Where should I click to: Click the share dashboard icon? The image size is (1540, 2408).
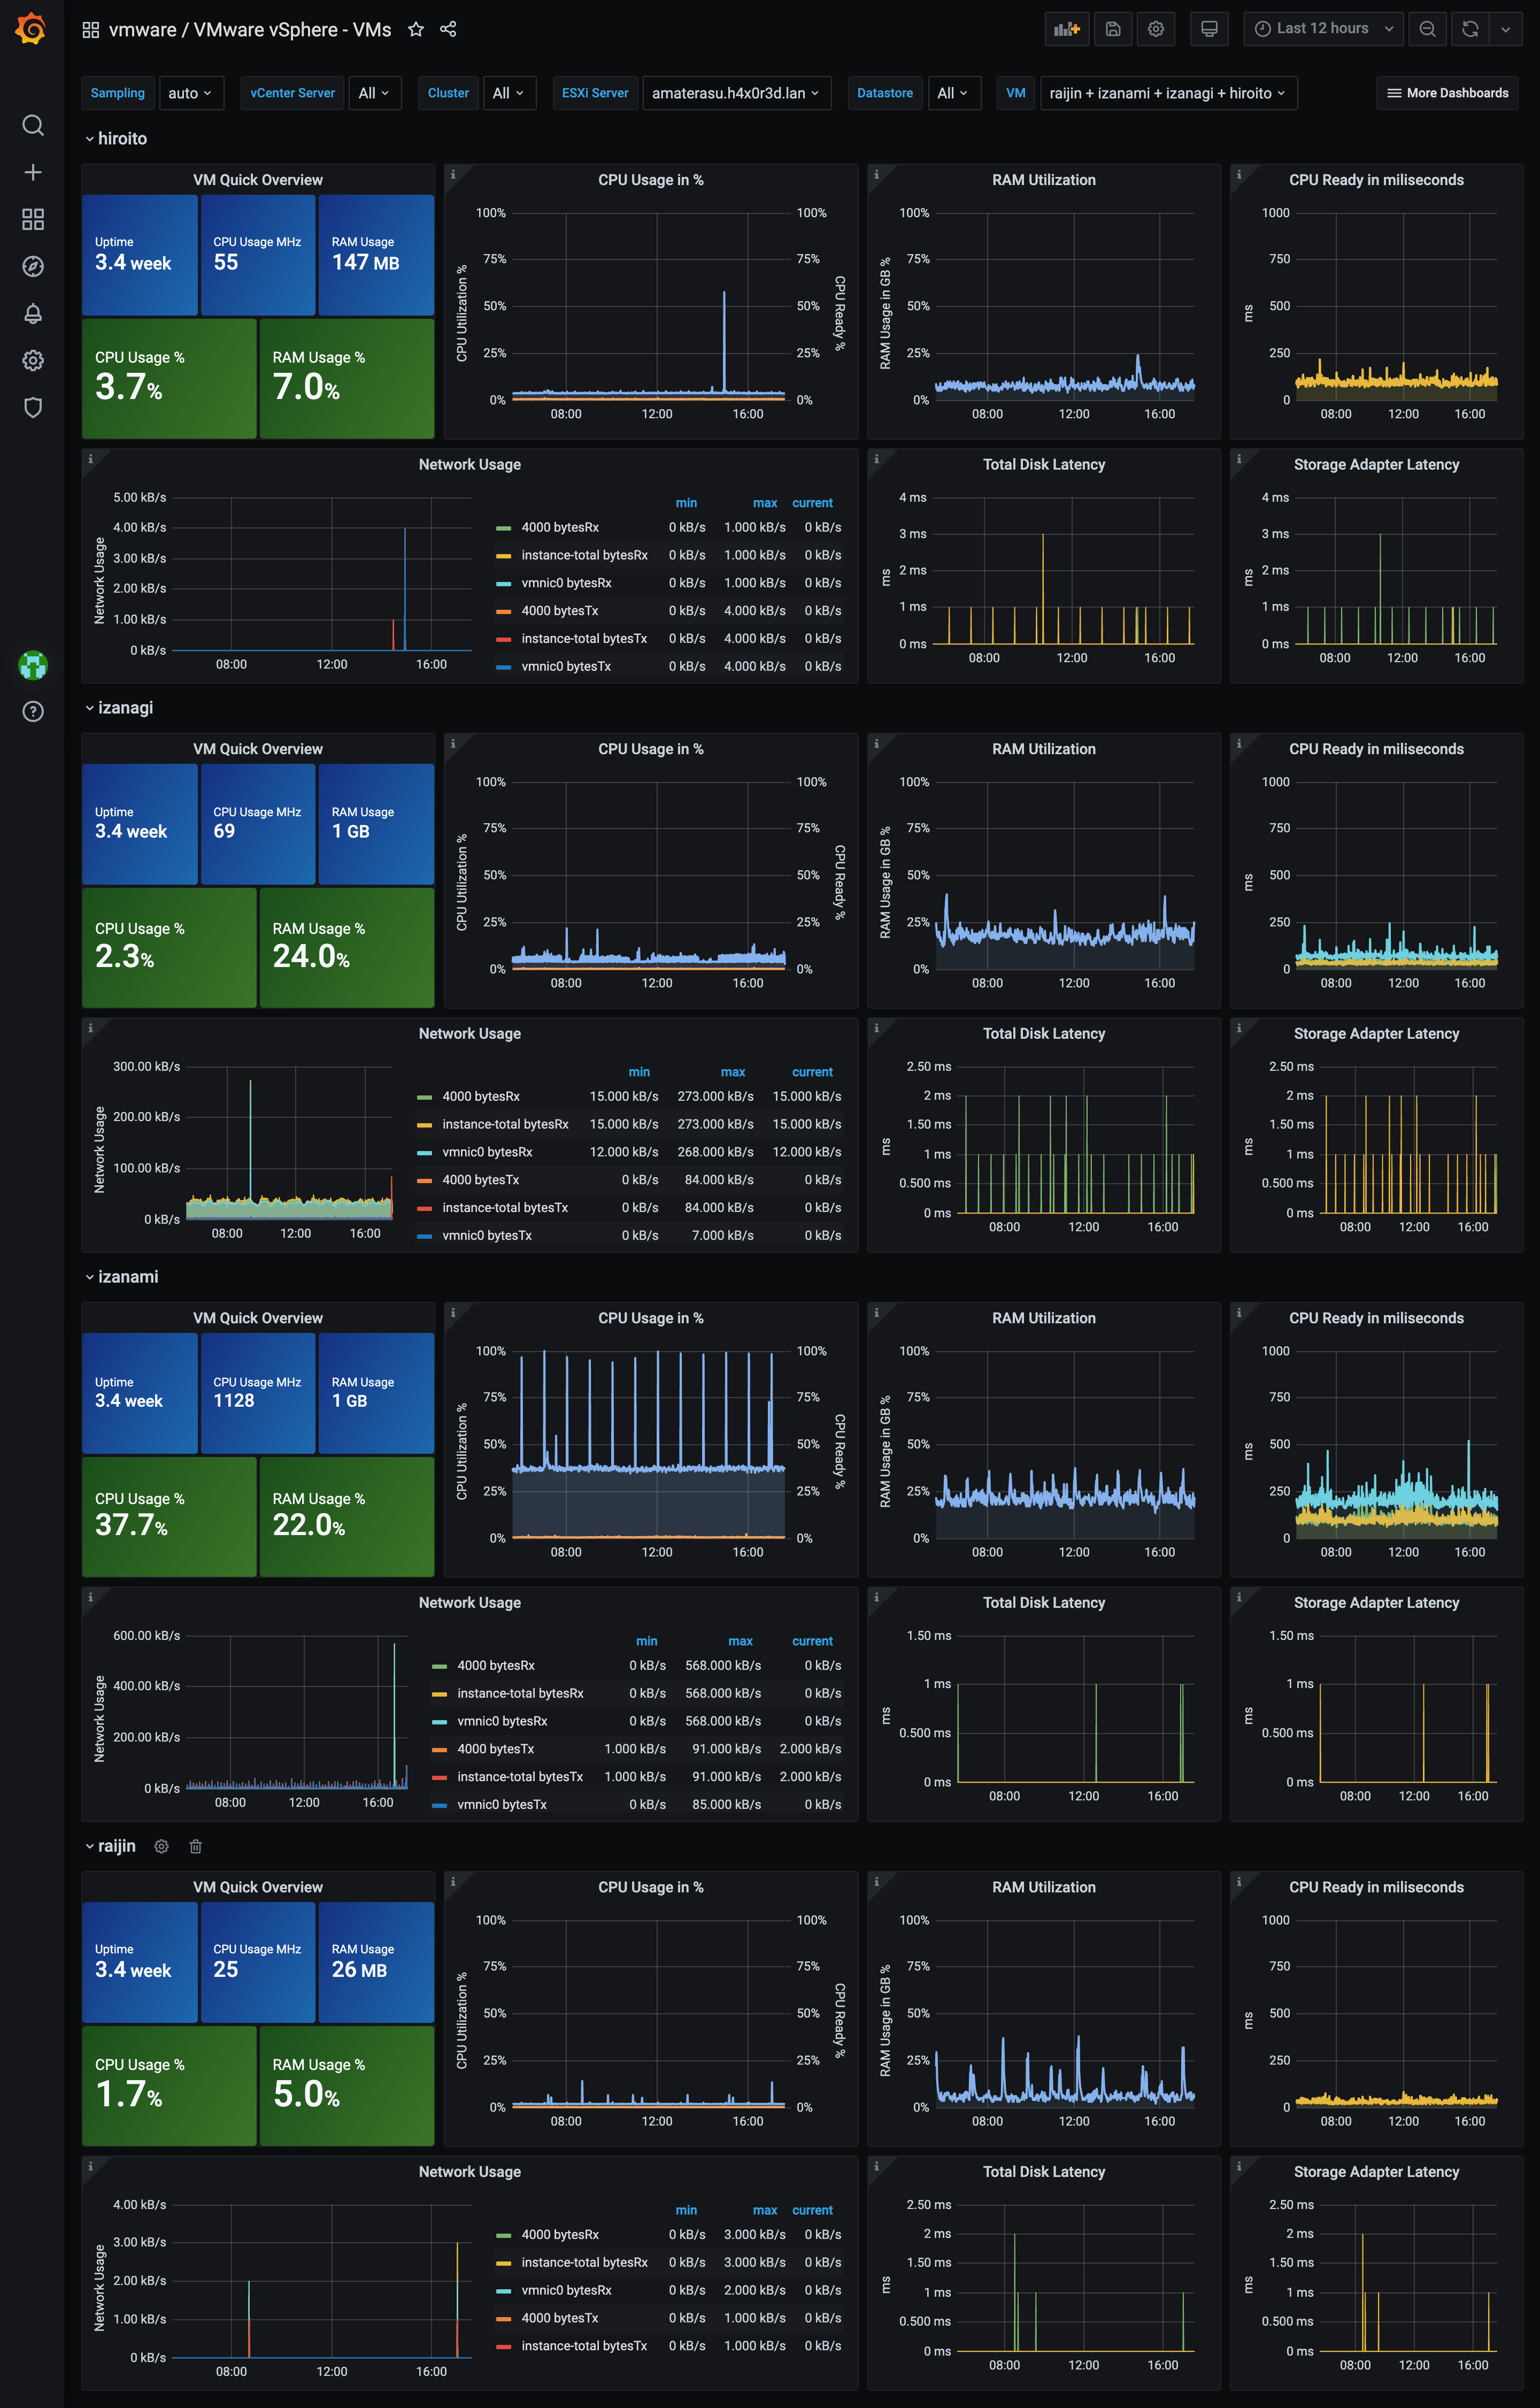coord(448,30)
